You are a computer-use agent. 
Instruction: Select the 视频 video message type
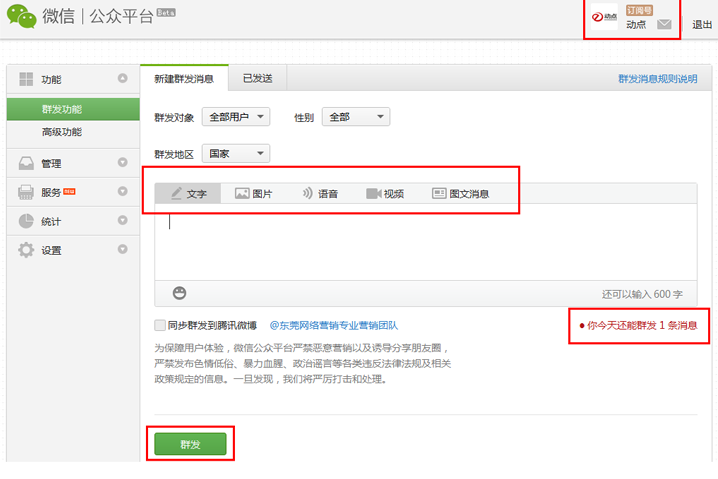coord(385,194)
